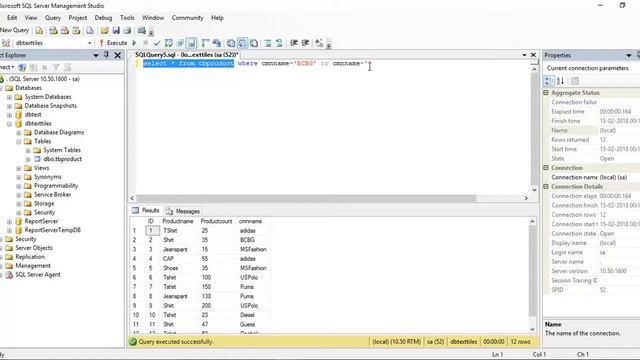This screenshot has height=360, width=640.
Task: Comment out the selected lines icon
Action: 268,43
